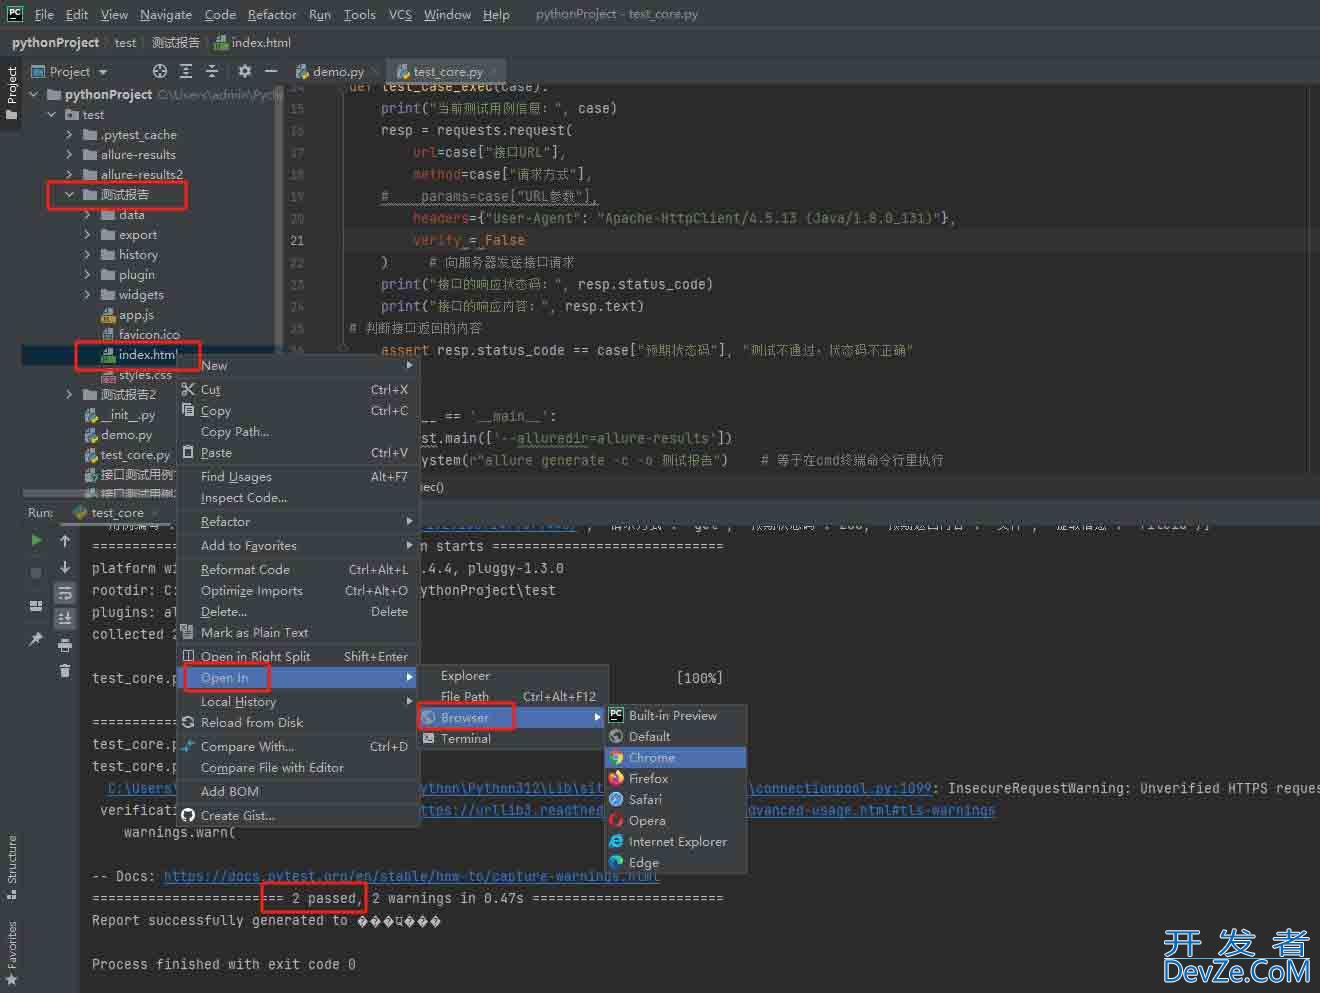The height and width of the screenshot is (993, 1320).
Task: Click the Collapse All icon in Project panel
Action: tap(211, 71)
